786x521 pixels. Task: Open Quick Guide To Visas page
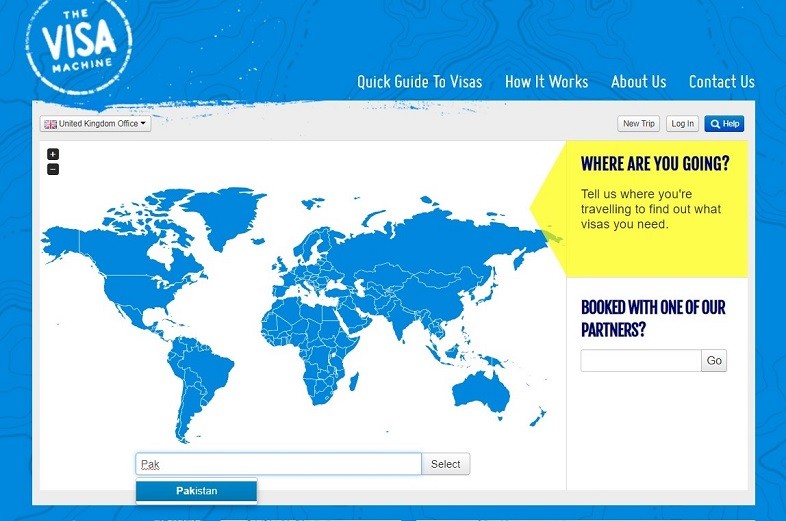point(419,82)
